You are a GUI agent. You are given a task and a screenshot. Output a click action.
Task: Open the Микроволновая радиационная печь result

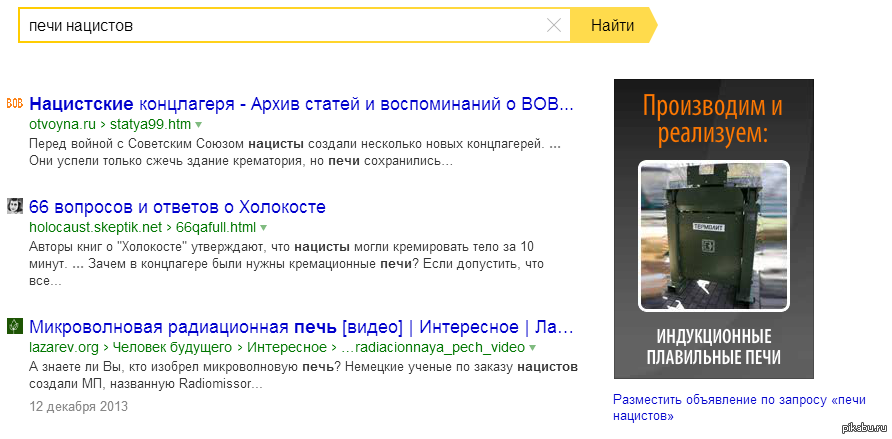tap(302, 327)
